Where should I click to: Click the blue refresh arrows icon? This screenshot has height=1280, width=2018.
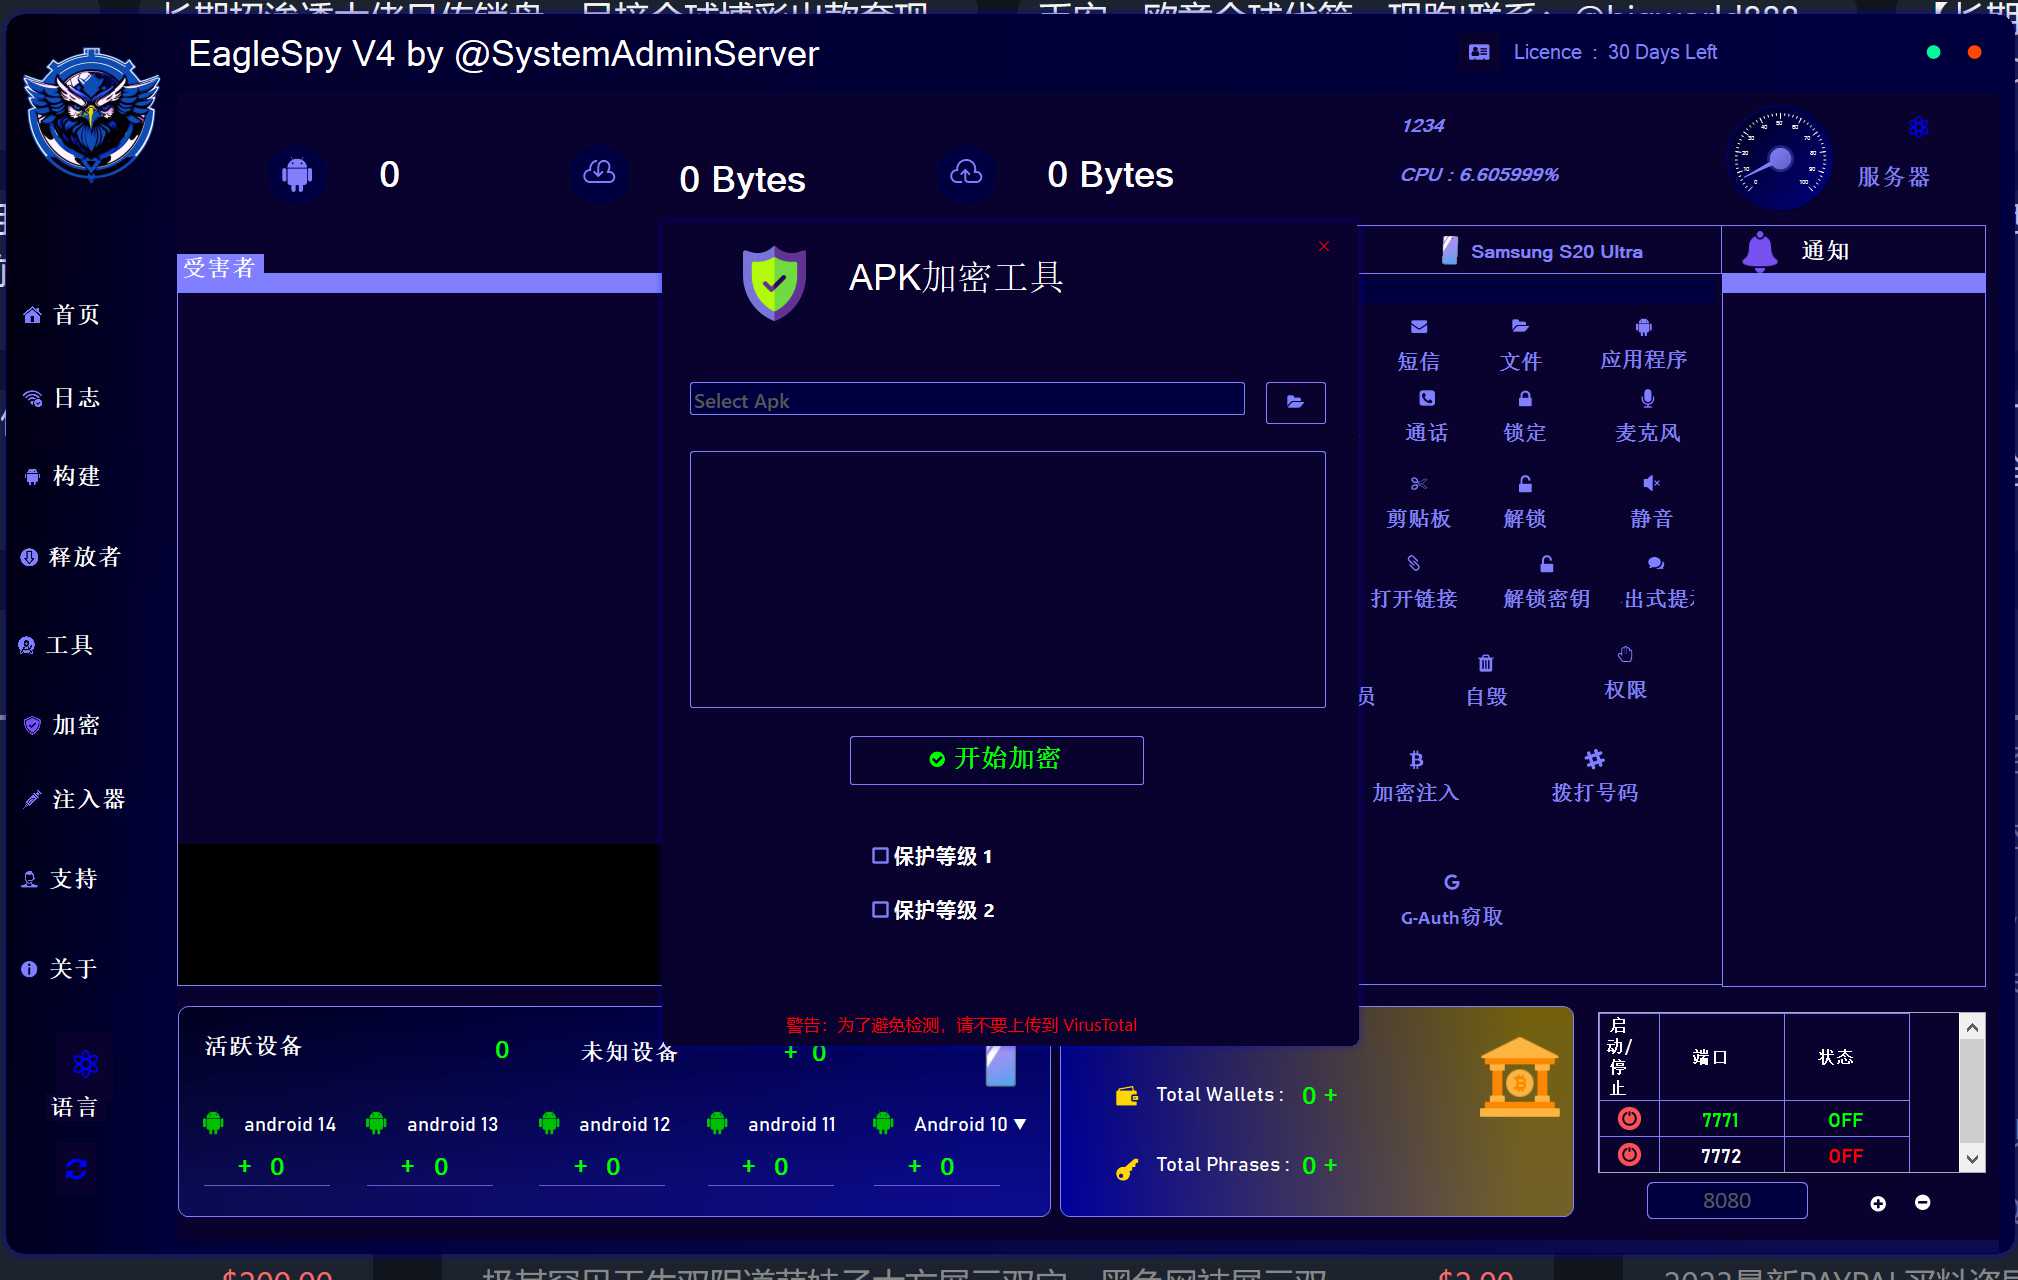point(76,1169)
